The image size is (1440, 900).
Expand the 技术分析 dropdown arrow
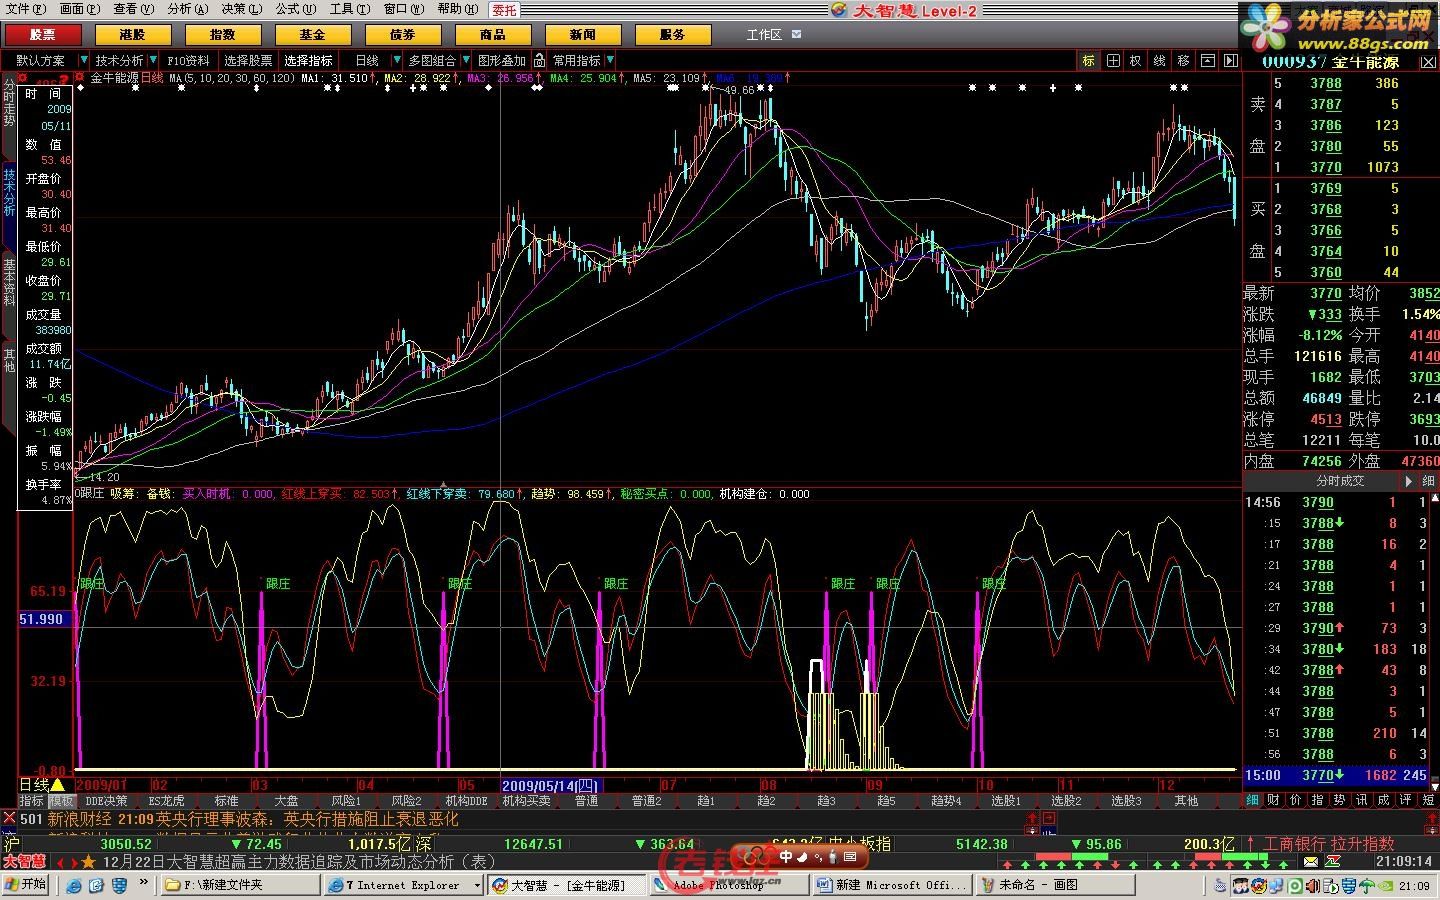click(x=153, y=61)
